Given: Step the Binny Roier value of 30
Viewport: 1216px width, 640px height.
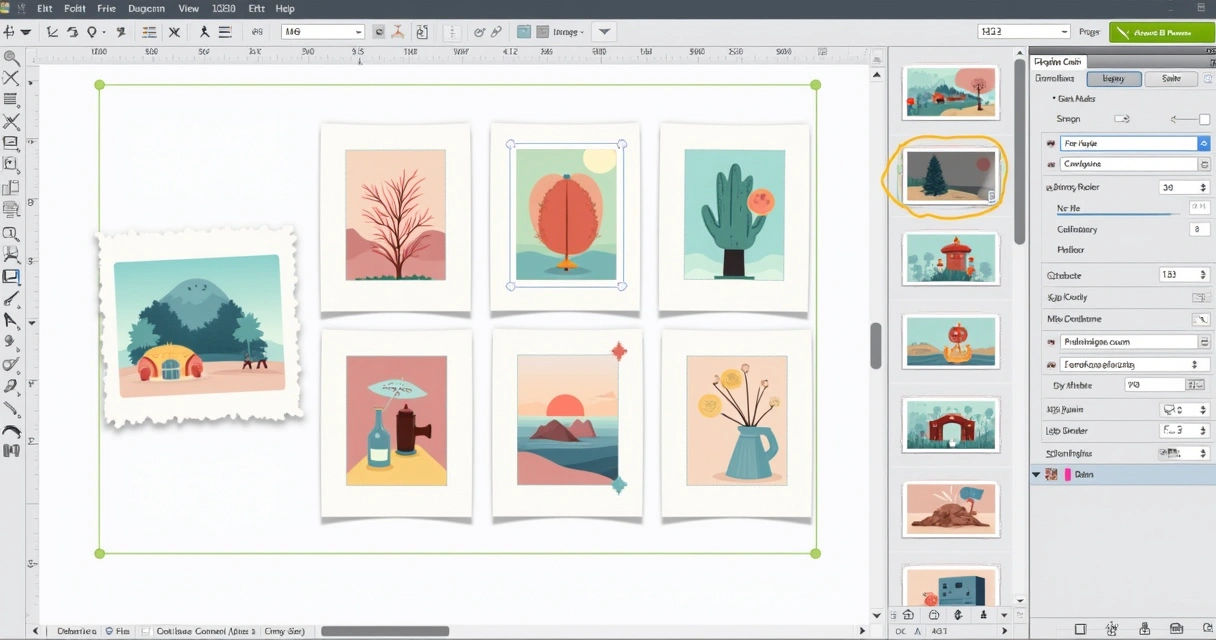Looking at the screenshot, I should (1201, 187).
